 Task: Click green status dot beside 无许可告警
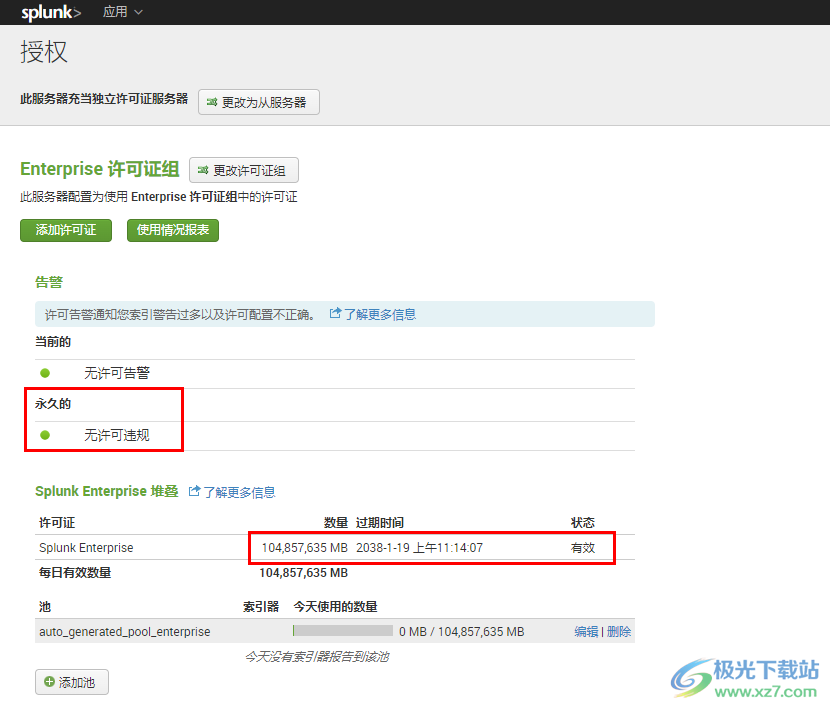click(45, 373)
